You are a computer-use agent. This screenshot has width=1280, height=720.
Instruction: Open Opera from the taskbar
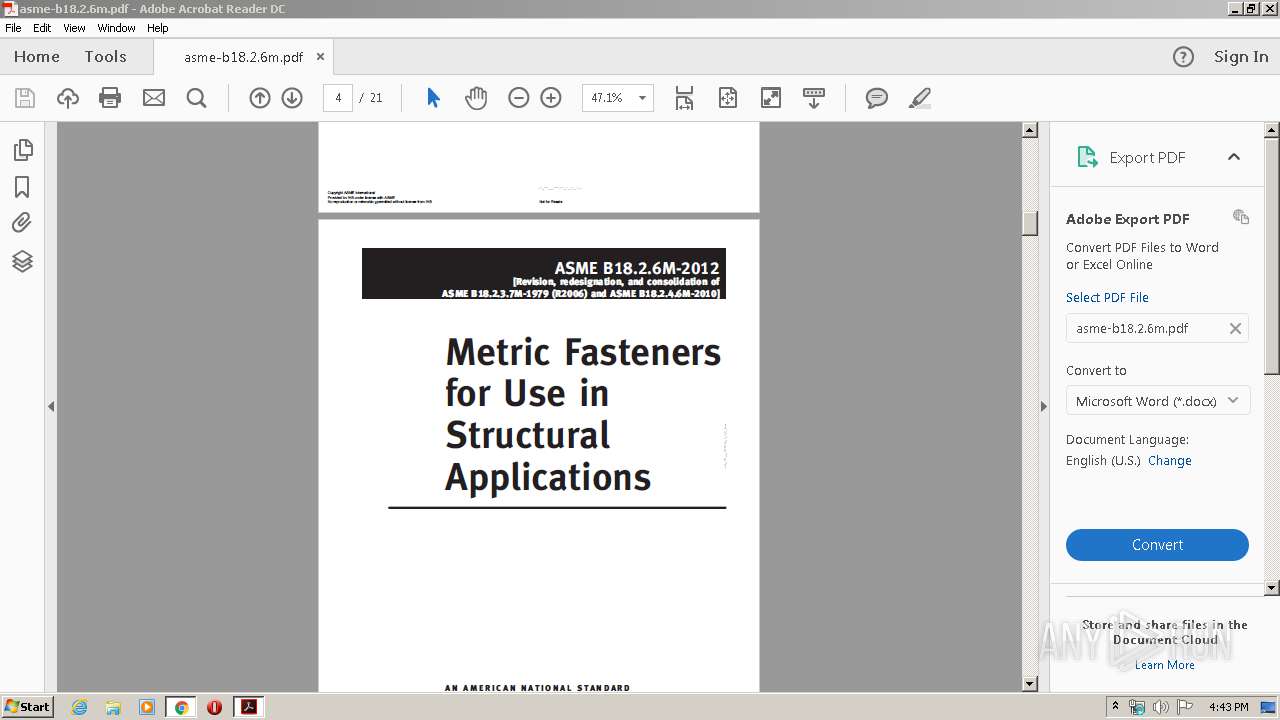214,707
